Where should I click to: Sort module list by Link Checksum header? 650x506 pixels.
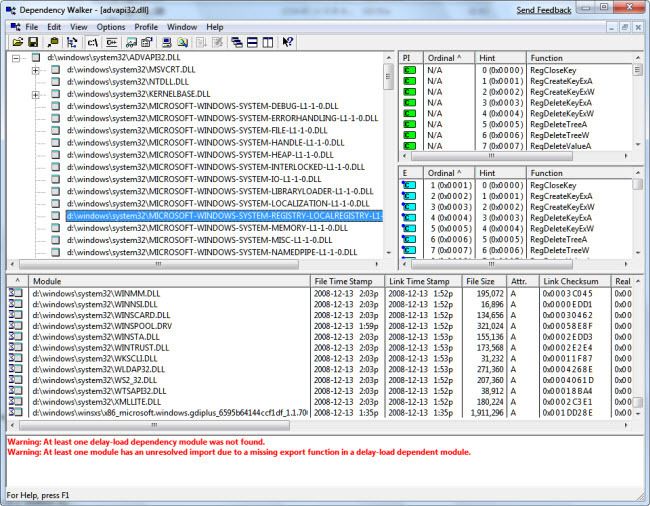click(x=575, y=281)
